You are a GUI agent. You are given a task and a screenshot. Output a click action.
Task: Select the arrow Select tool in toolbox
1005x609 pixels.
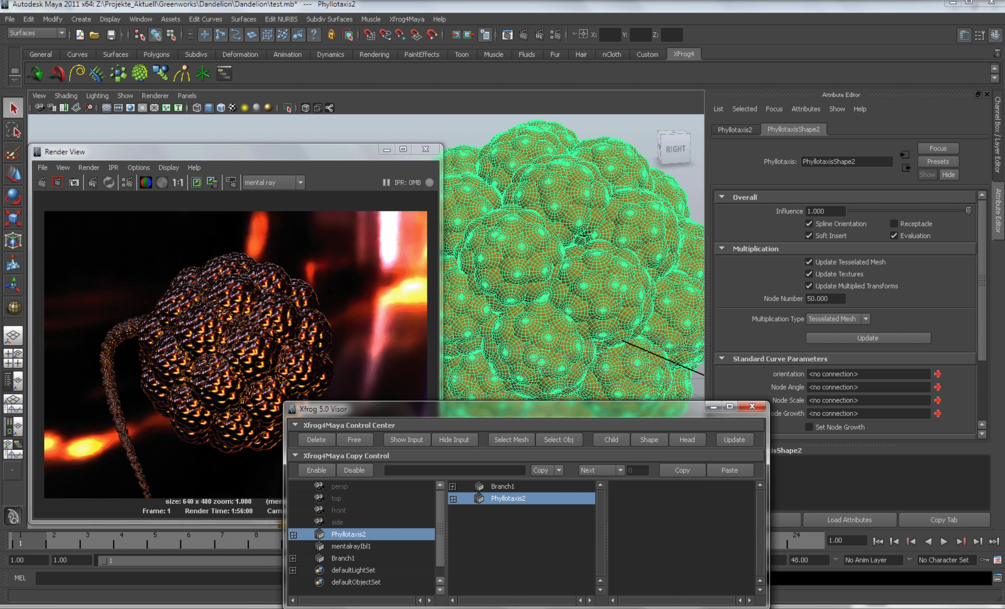tap(13, 108)
